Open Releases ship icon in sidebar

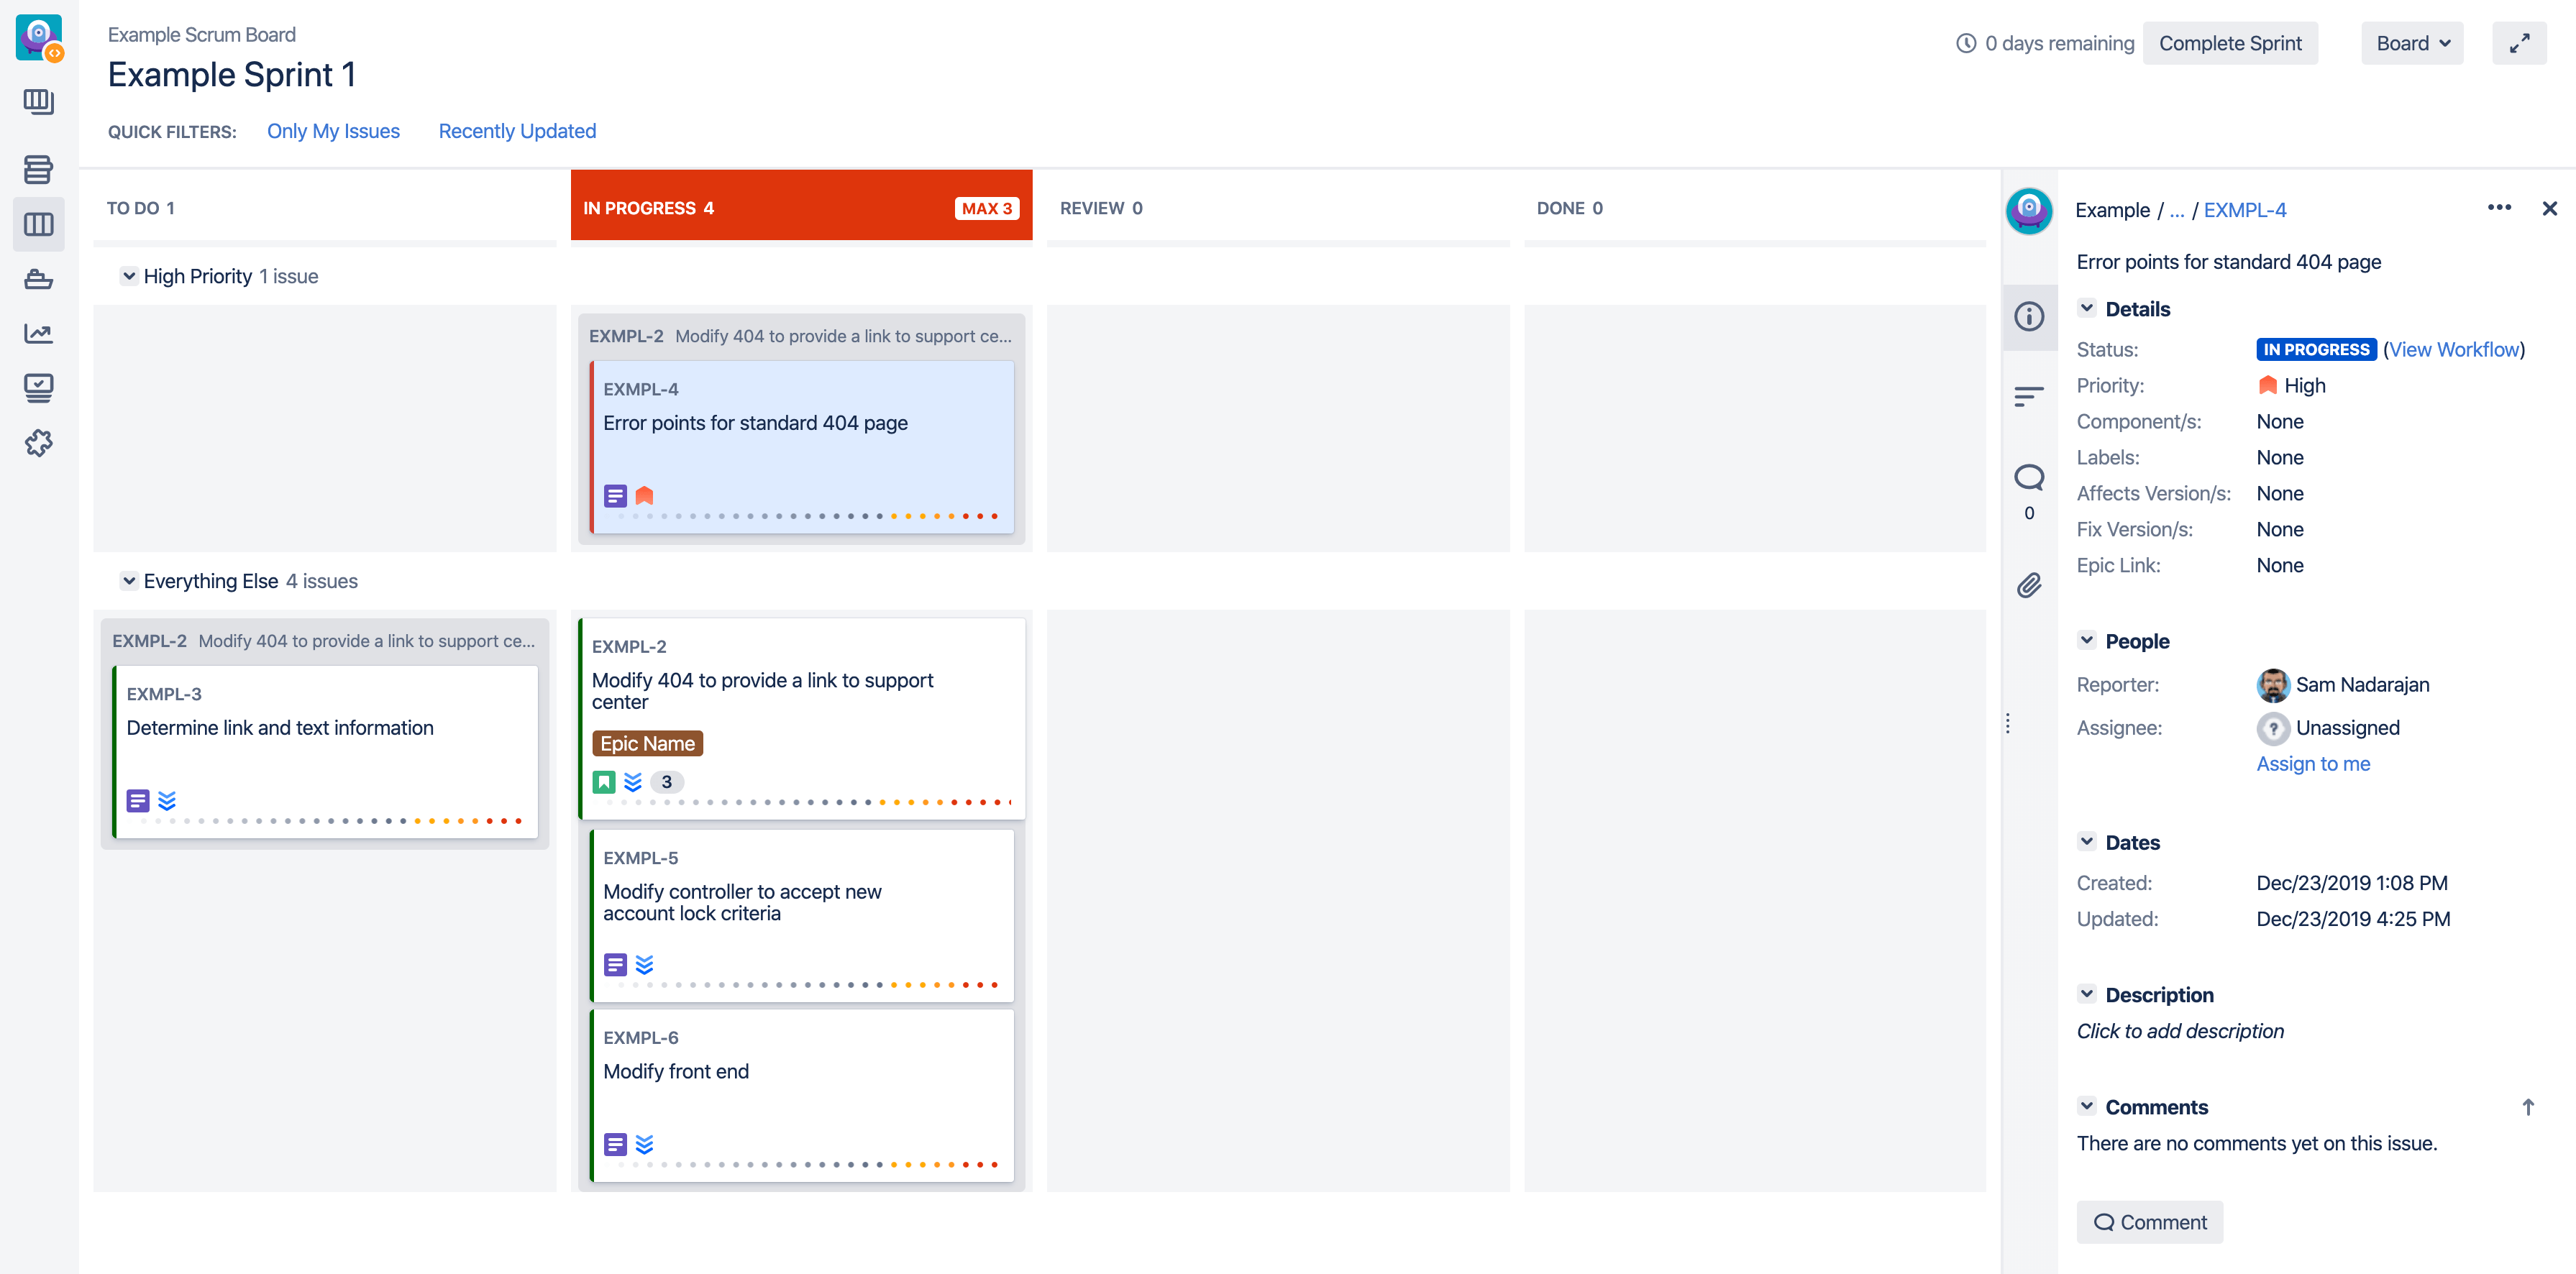[x=38, y=279]
